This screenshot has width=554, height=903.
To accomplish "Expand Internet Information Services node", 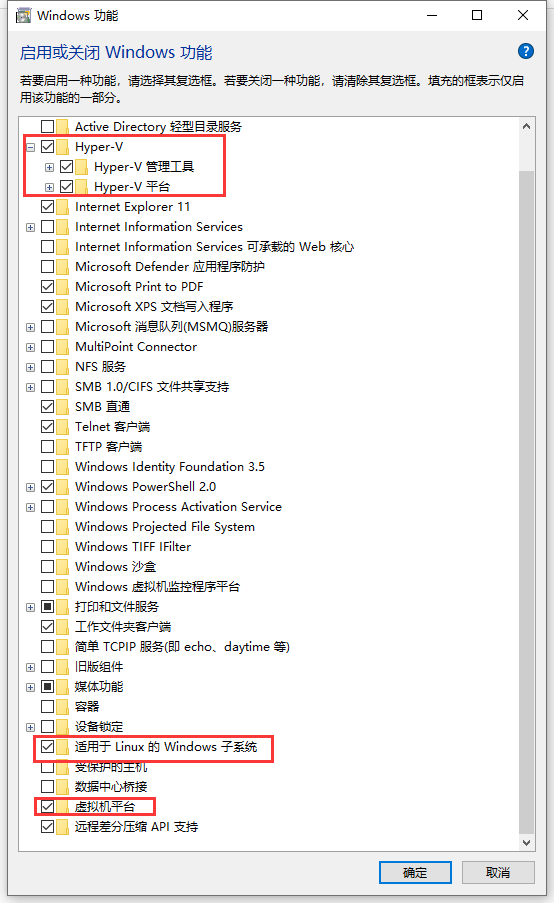I will [31, 227].
